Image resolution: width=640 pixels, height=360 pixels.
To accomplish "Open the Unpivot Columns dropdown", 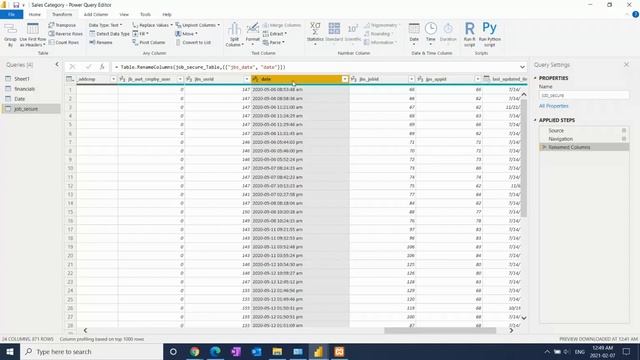I will [x=198, y=25].
